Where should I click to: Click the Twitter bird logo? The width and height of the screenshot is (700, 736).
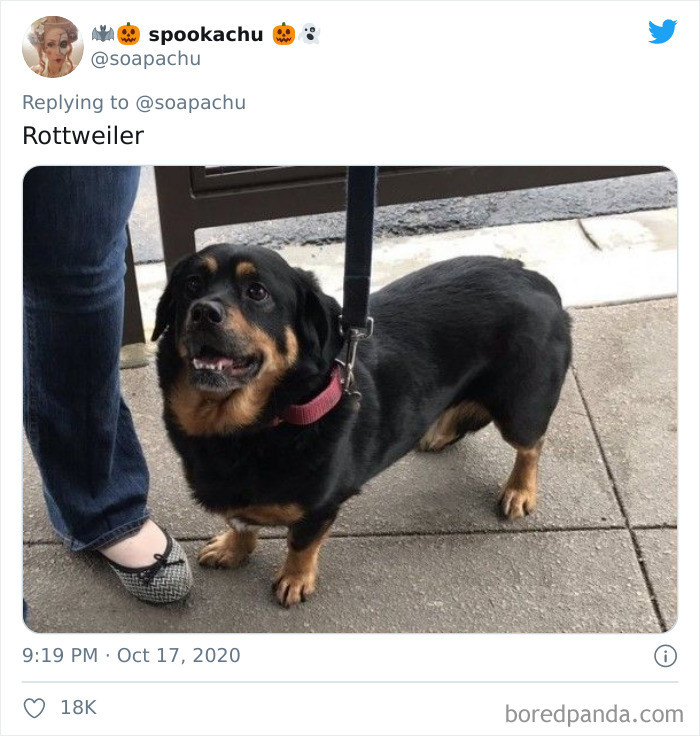[662, 31]
